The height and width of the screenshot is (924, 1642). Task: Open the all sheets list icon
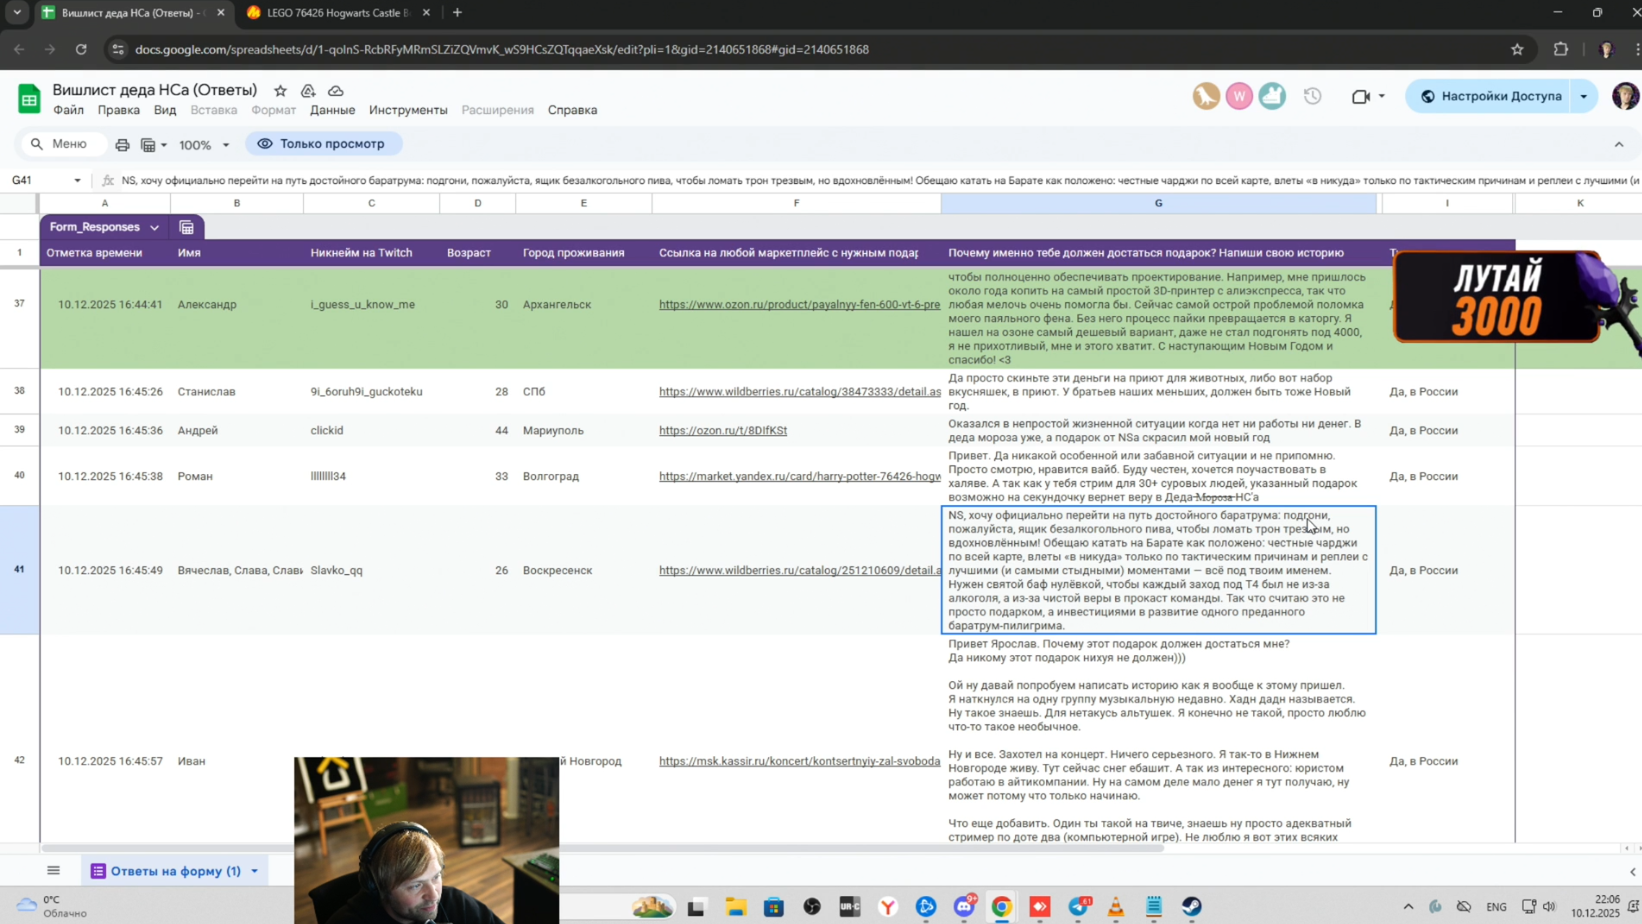tap(54, 871)
